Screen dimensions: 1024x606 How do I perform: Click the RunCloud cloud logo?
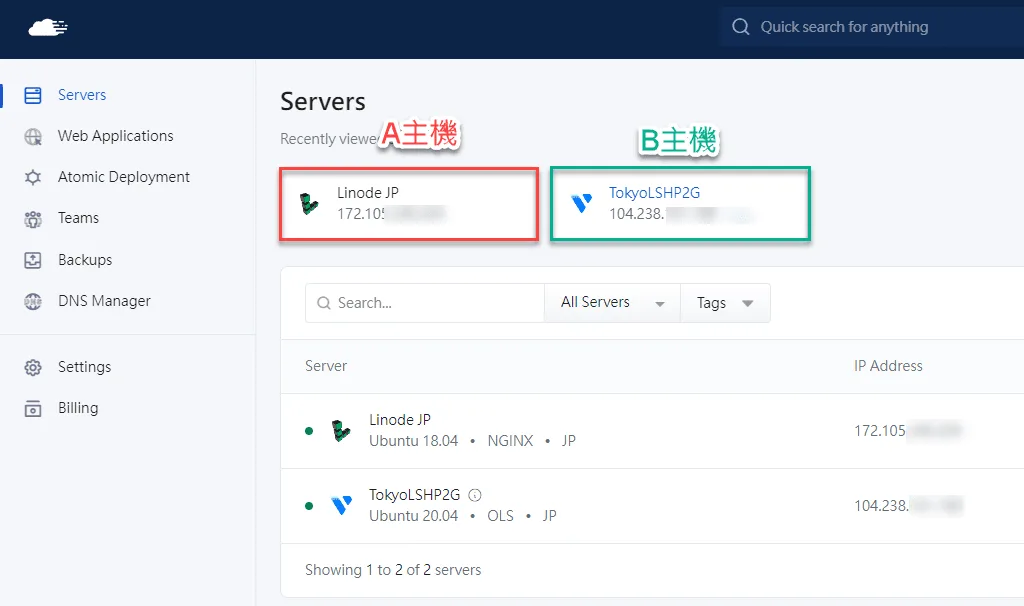click(48, 27)
